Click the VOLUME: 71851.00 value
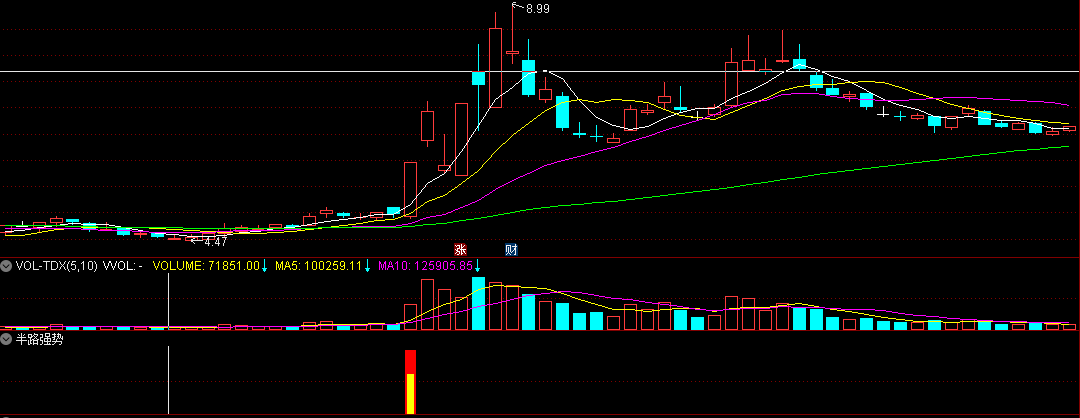 [206, 265]
